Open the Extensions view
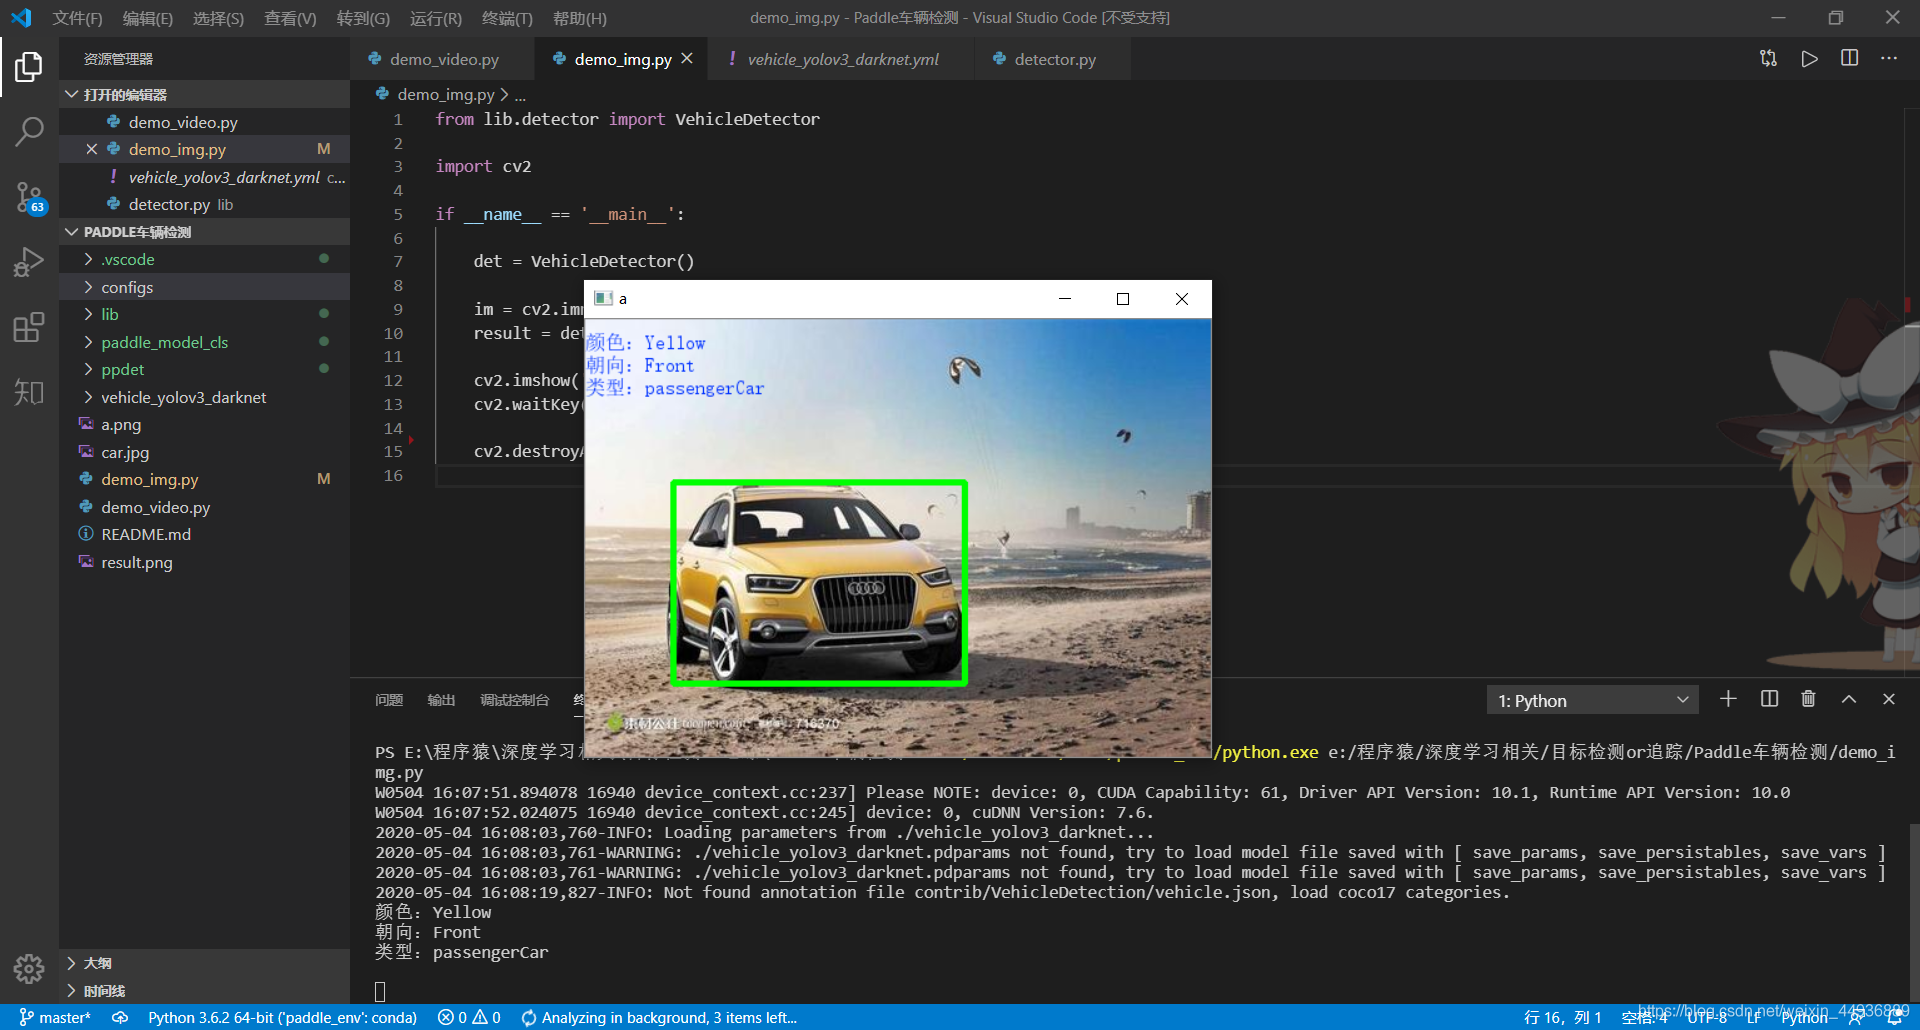This screenshot has width=1920, height=1030. tap(29, 327)
